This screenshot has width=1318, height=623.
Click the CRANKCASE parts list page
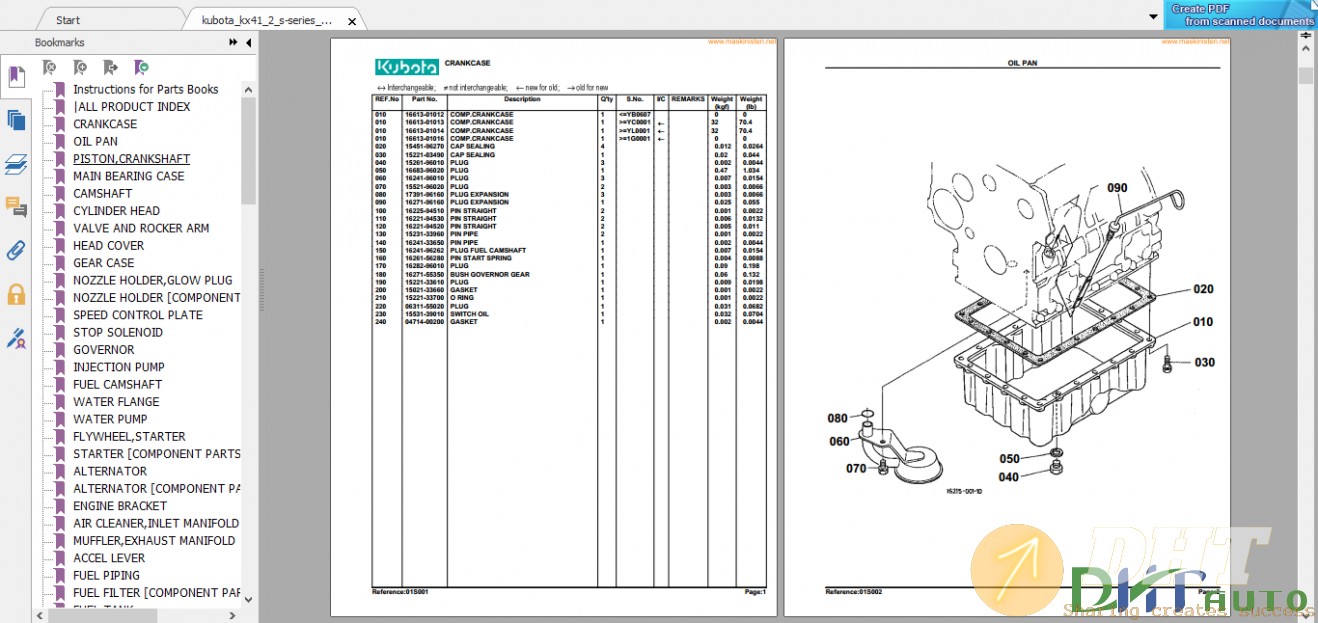tap(552, 328)
